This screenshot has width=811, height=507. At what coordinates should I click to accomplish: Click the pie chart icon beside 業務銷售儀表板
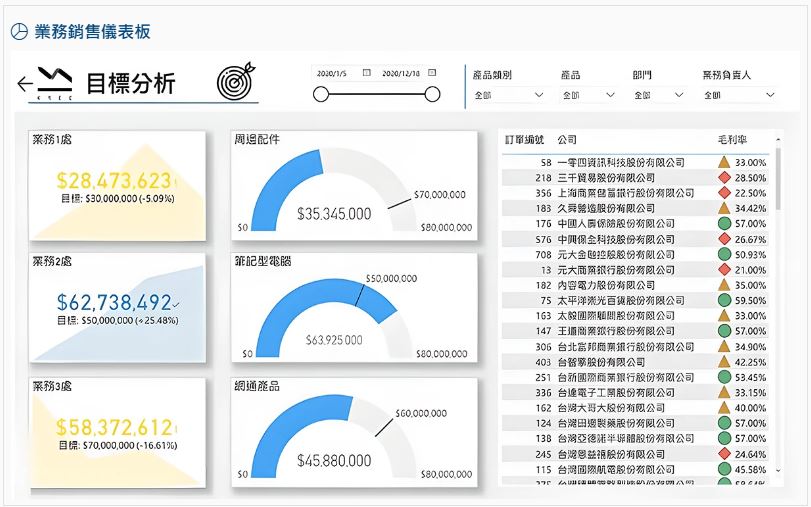pyautogui.click(x=19, y=32)
